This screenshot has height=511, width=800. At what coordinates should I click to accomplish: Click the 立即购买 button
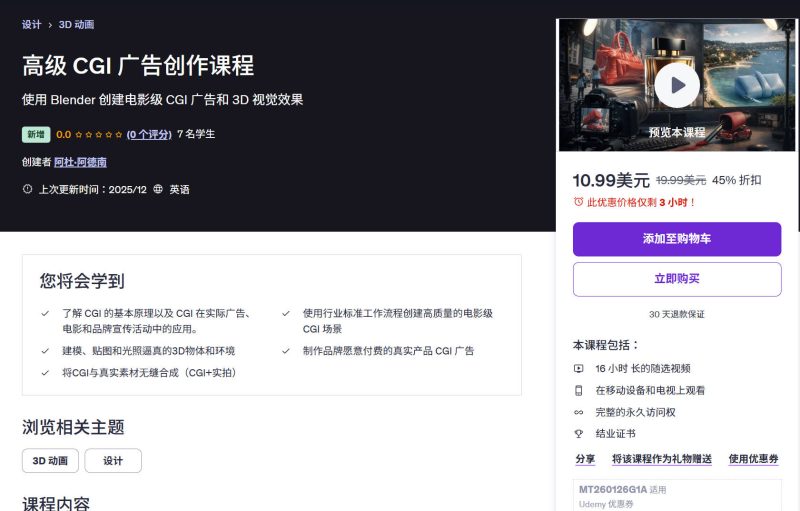[x=677, y=279]
